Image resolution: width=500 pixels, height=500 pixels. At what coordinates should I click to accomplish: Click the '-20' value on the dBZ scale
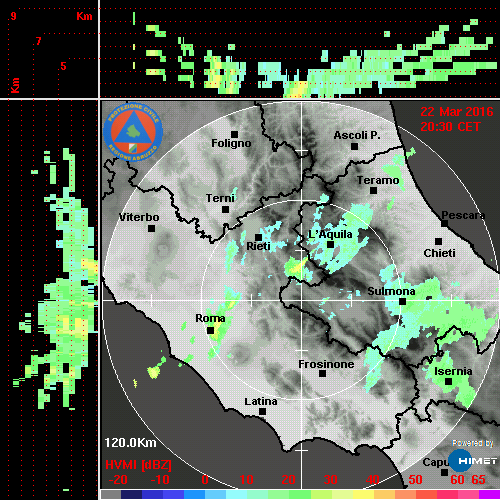(118, 480)
